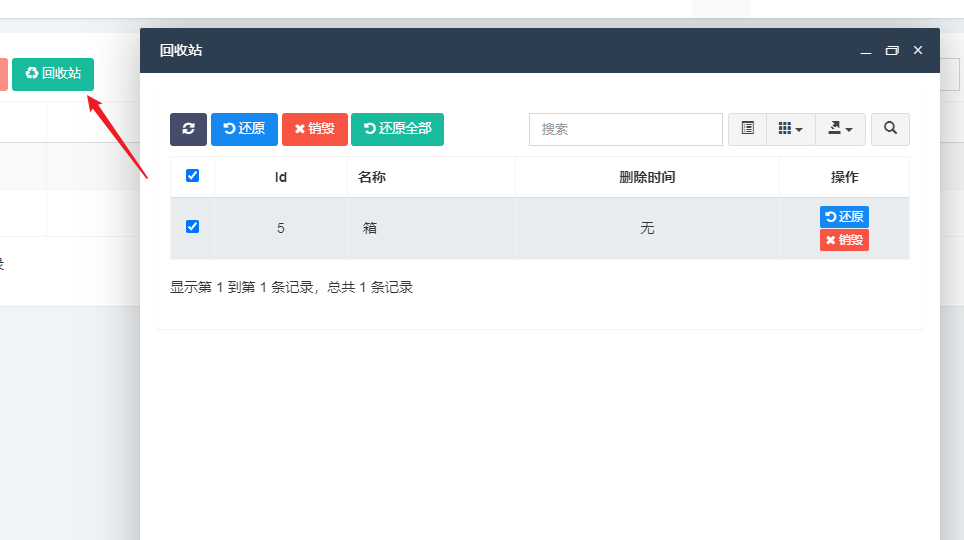Click the 回收站 dialog title text
Screen dimensions: 964x540
coord(181,50)
